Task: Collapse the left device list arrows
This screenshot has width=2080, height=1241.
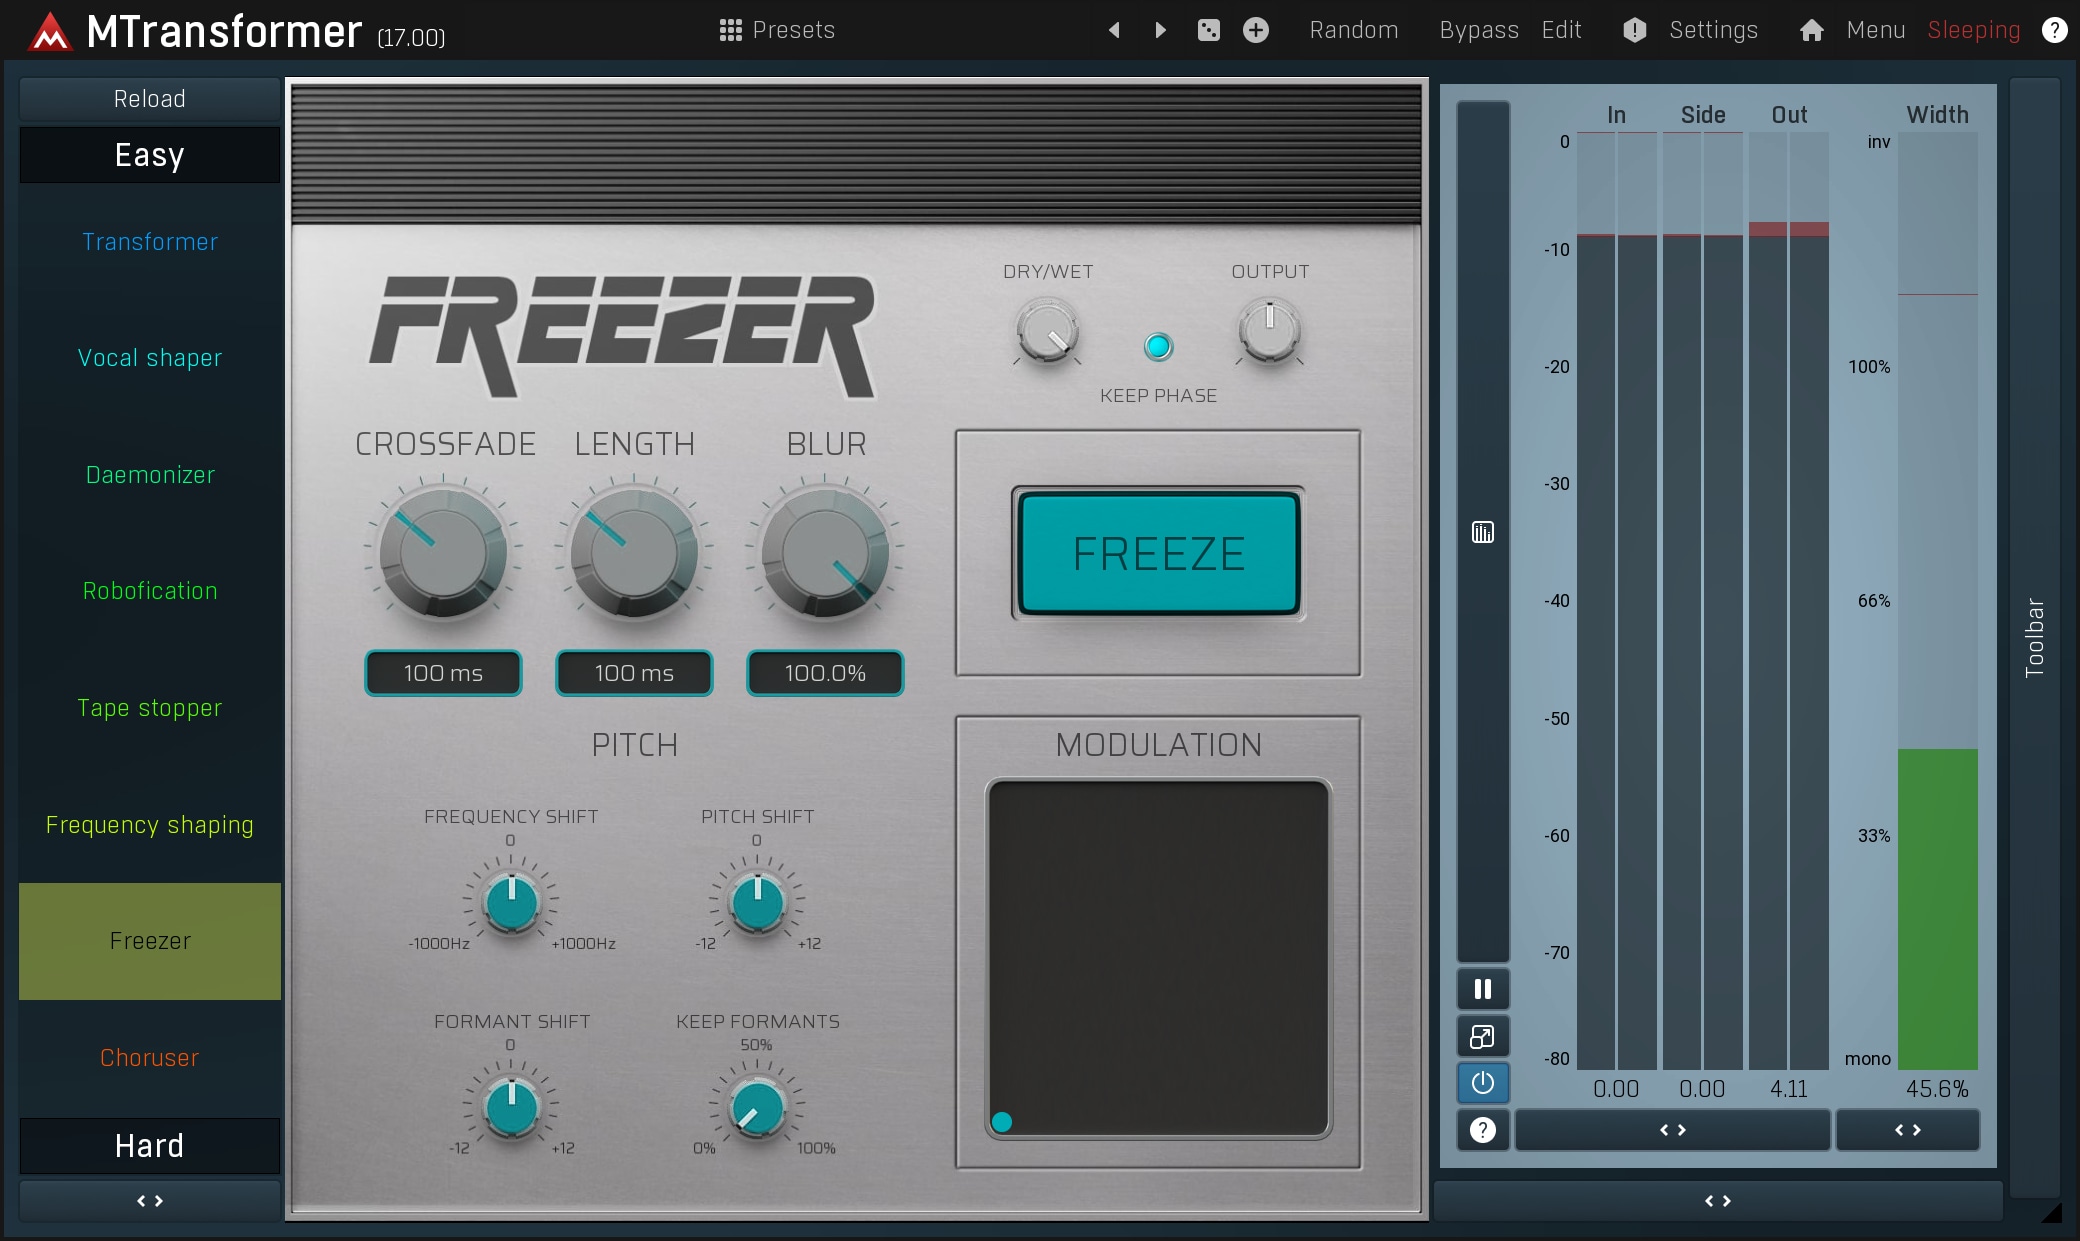Action: [150, 1201]
